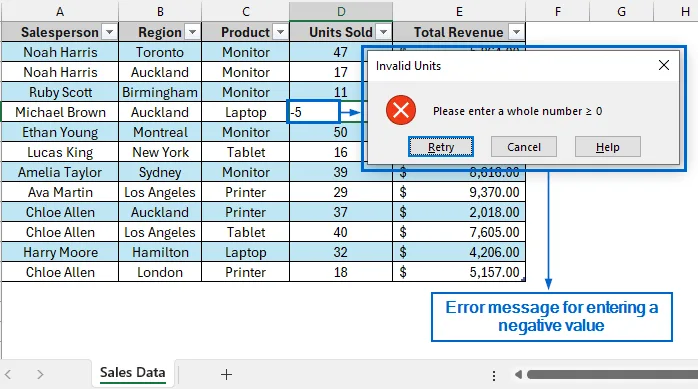Click the Units Sold cell with 18
The height and width of the screenshot is (389, 698).
[341, 272]
